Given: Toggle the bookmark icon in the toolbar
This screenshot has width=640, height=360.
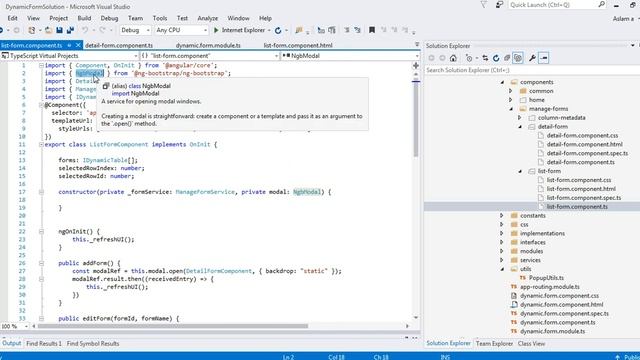Looking at the screenshot, I should click(x=372, y=30).
